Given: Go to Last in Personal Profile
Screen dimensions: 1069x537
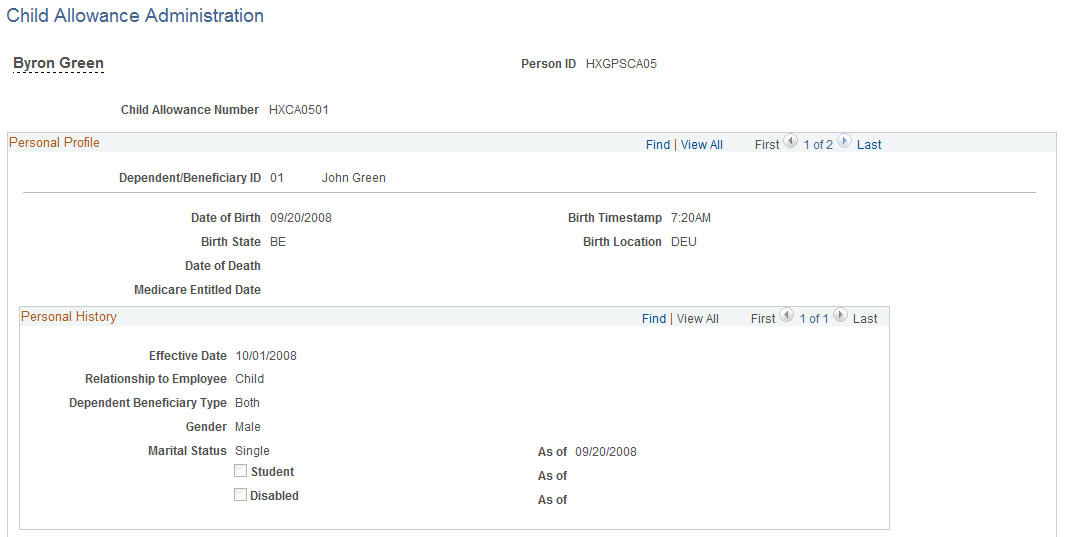Looking at the screenshot, I should 869,144.
